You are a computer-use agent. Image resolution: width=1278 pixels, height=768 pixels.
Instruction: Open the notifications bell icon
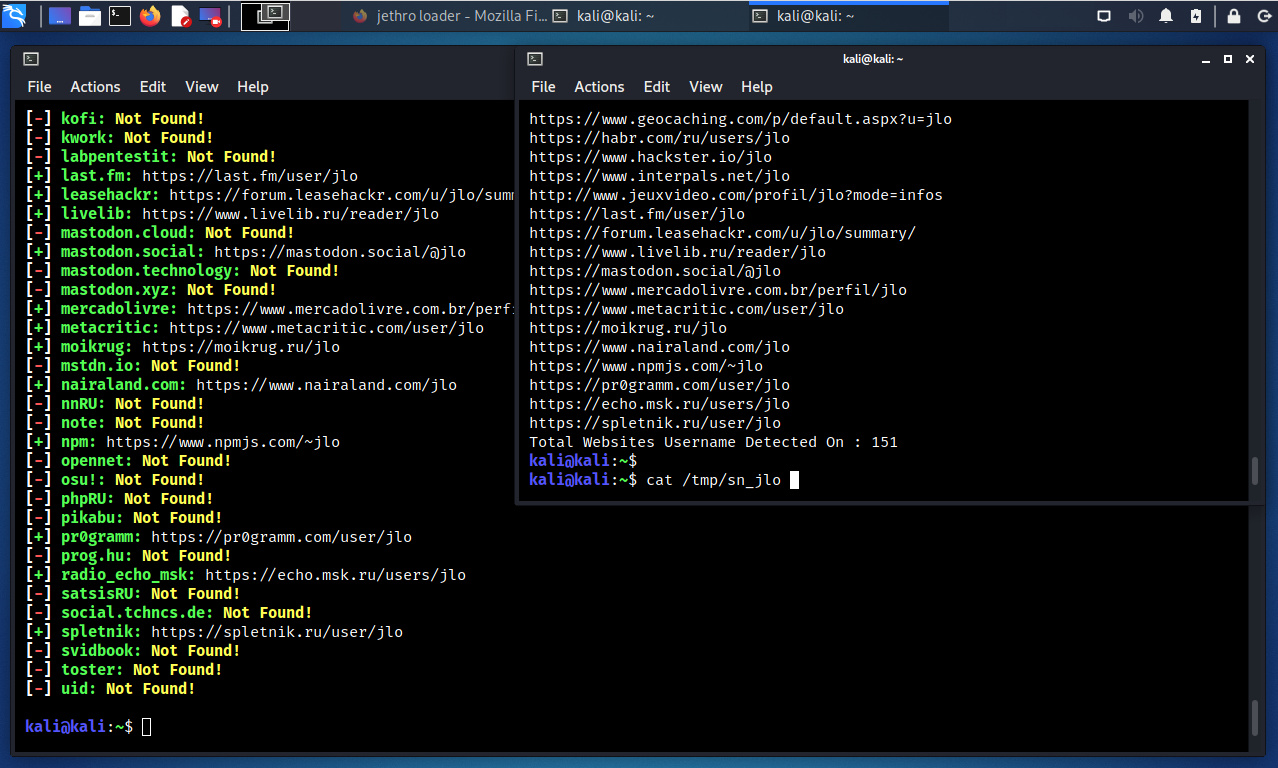[1166, 16]
